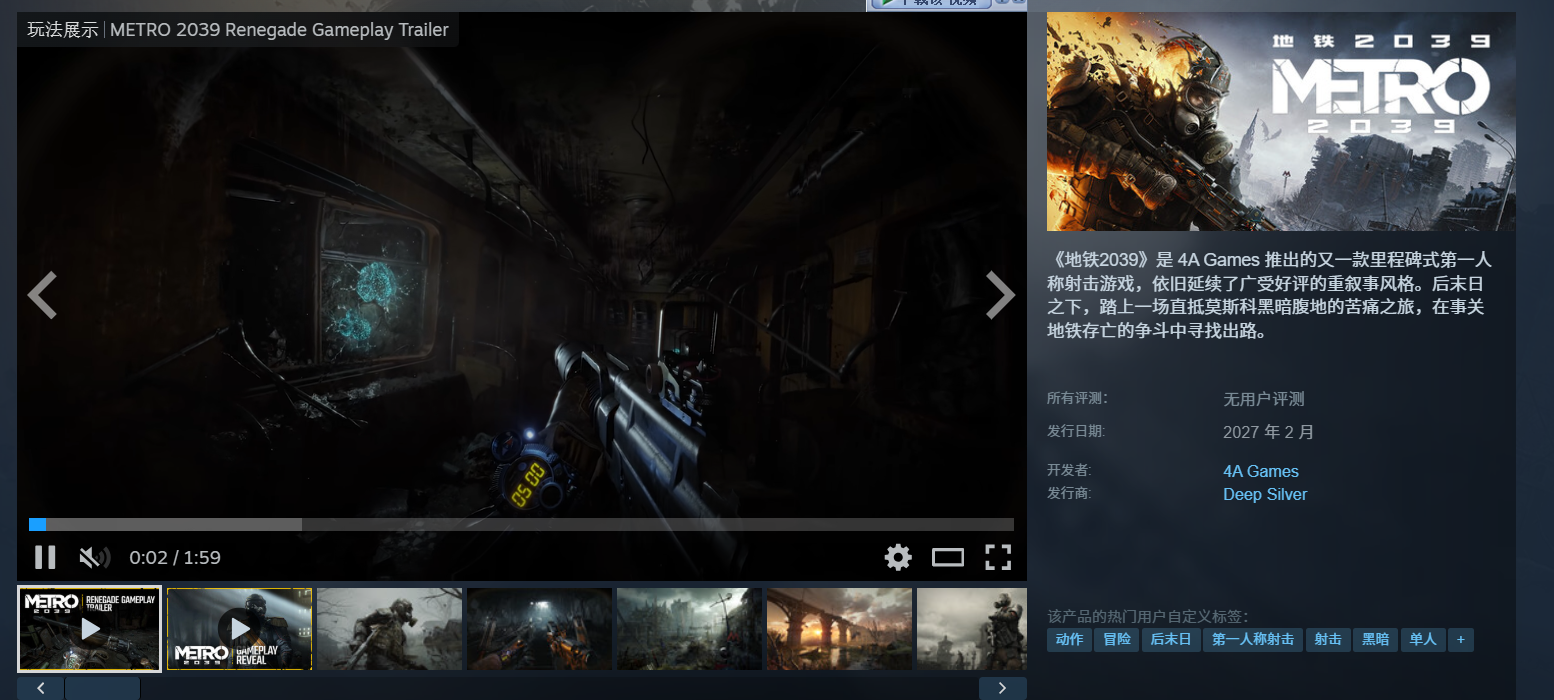Image resolution: width=1554 pixels, height=700 pixels.
Task: Open dark tunnel gun screenshot thumbnail
Action: (x=540, y=628)
